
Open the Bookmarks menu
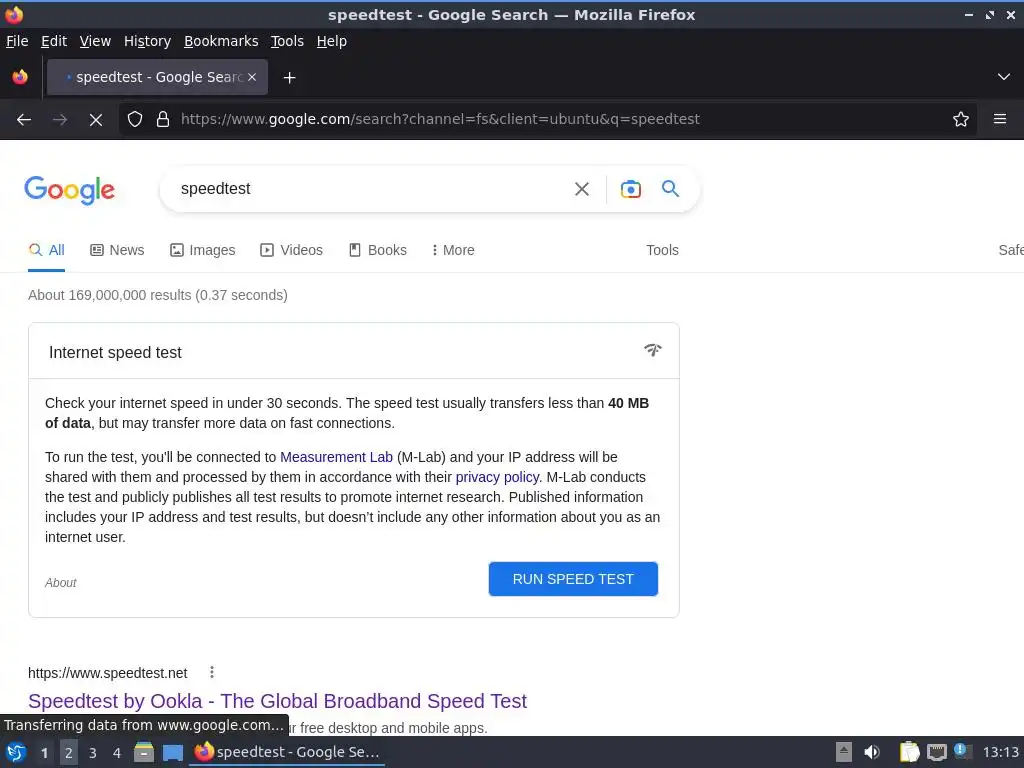pyautogui.click(x=221, y=41)
